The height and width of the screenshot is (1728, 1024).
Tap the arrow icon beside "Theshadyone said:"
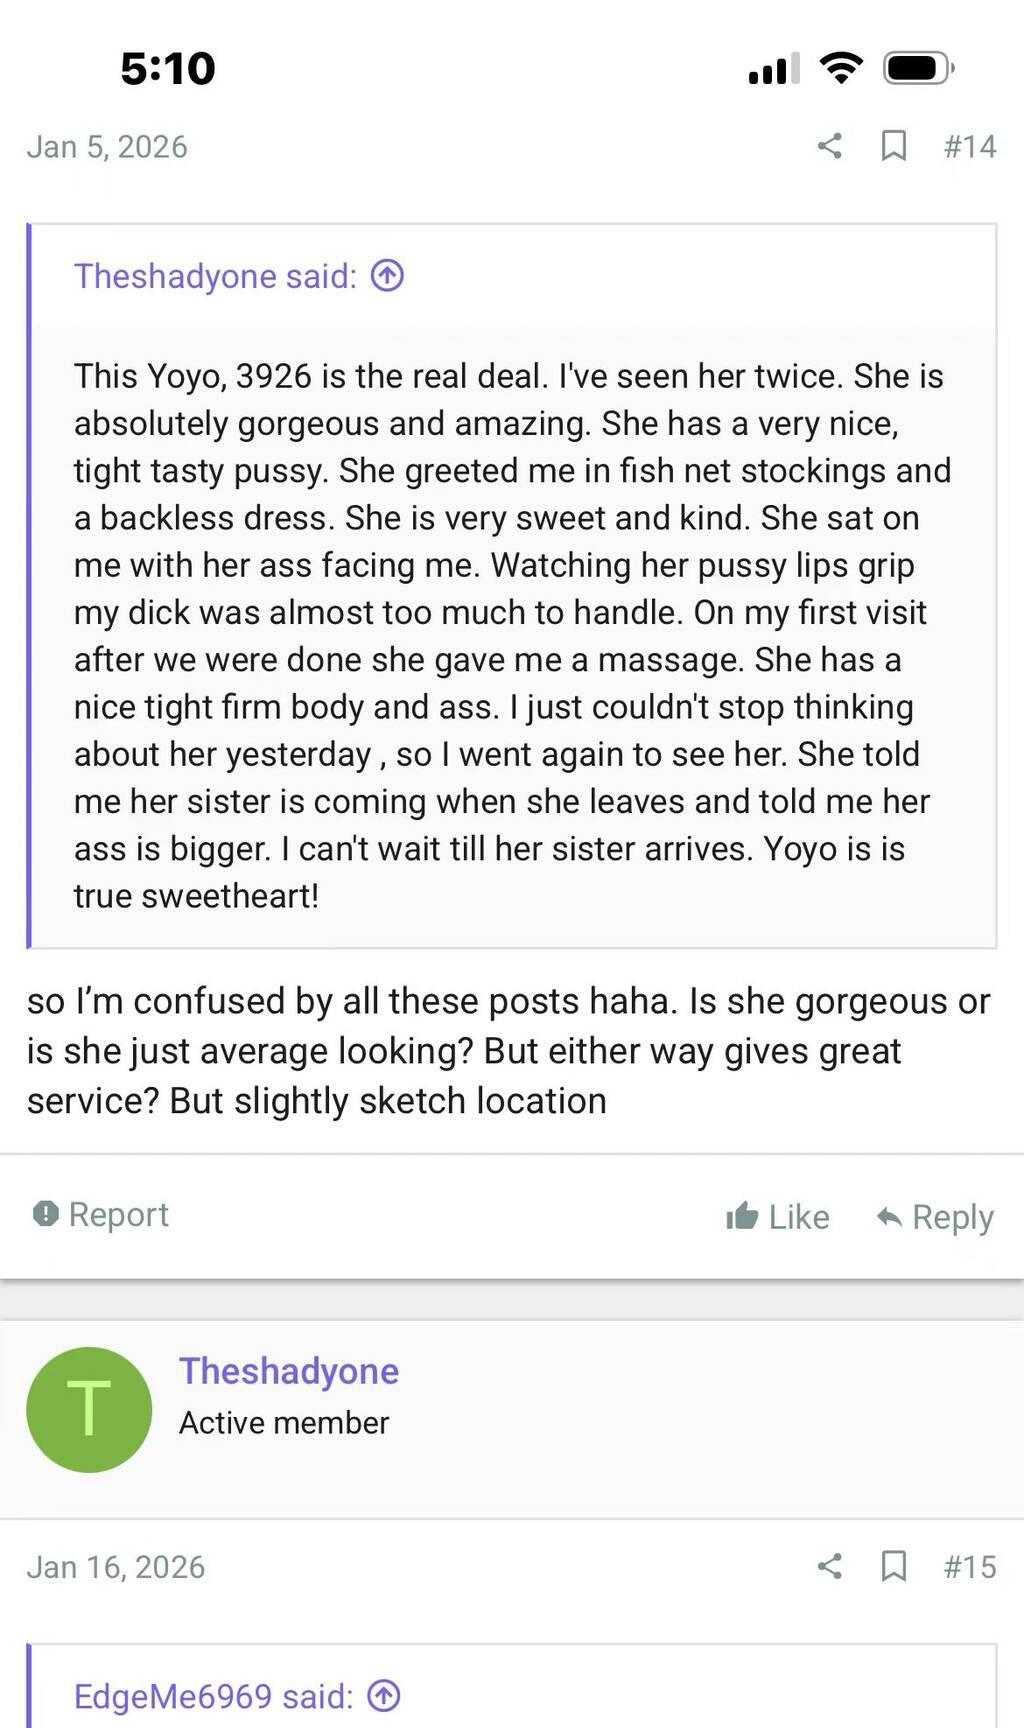click(387, 275)
